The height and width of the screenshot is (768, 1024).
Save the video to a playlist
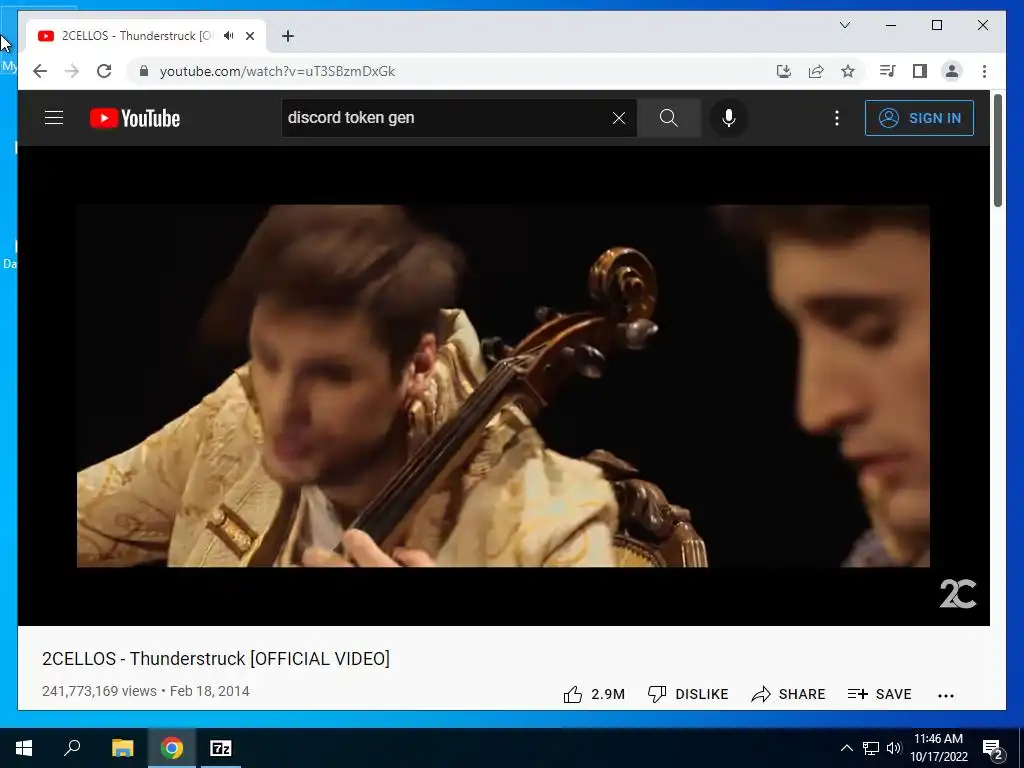pos(879,694)
